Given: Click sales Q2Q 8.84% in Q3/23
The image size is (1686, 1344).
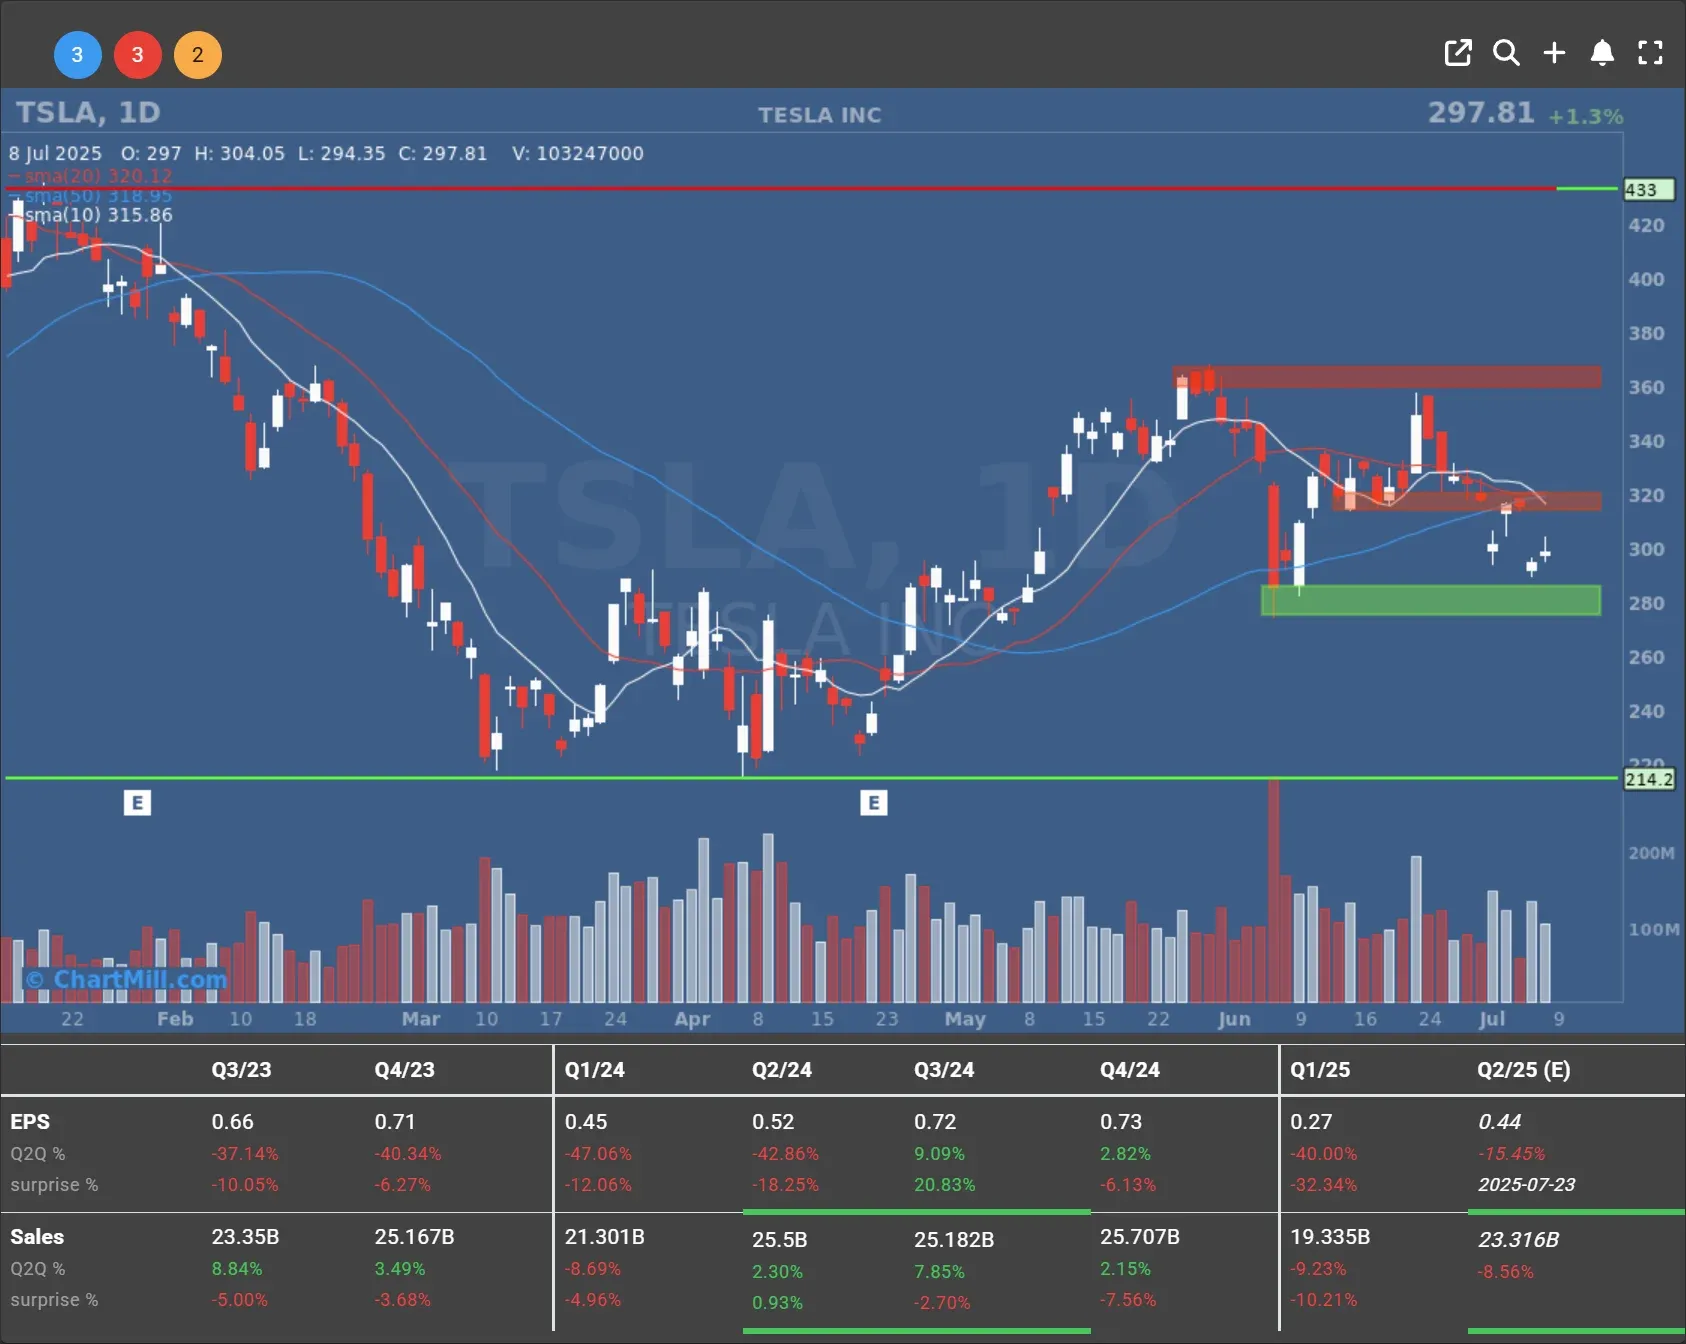Looking at the screenshot, I should point(236,1269).
